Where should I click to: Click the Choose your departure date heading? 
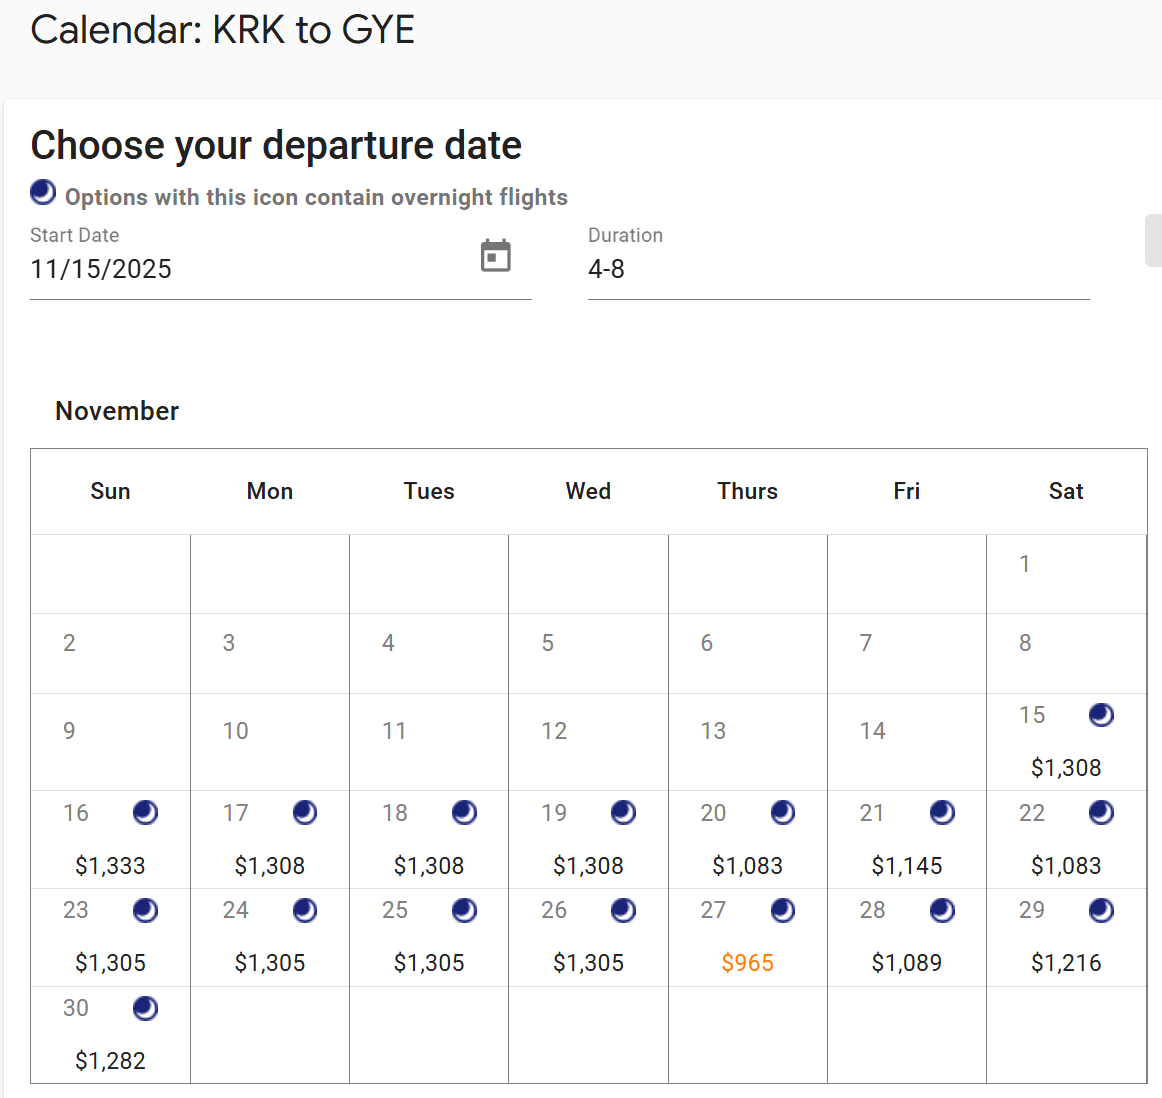276,144
